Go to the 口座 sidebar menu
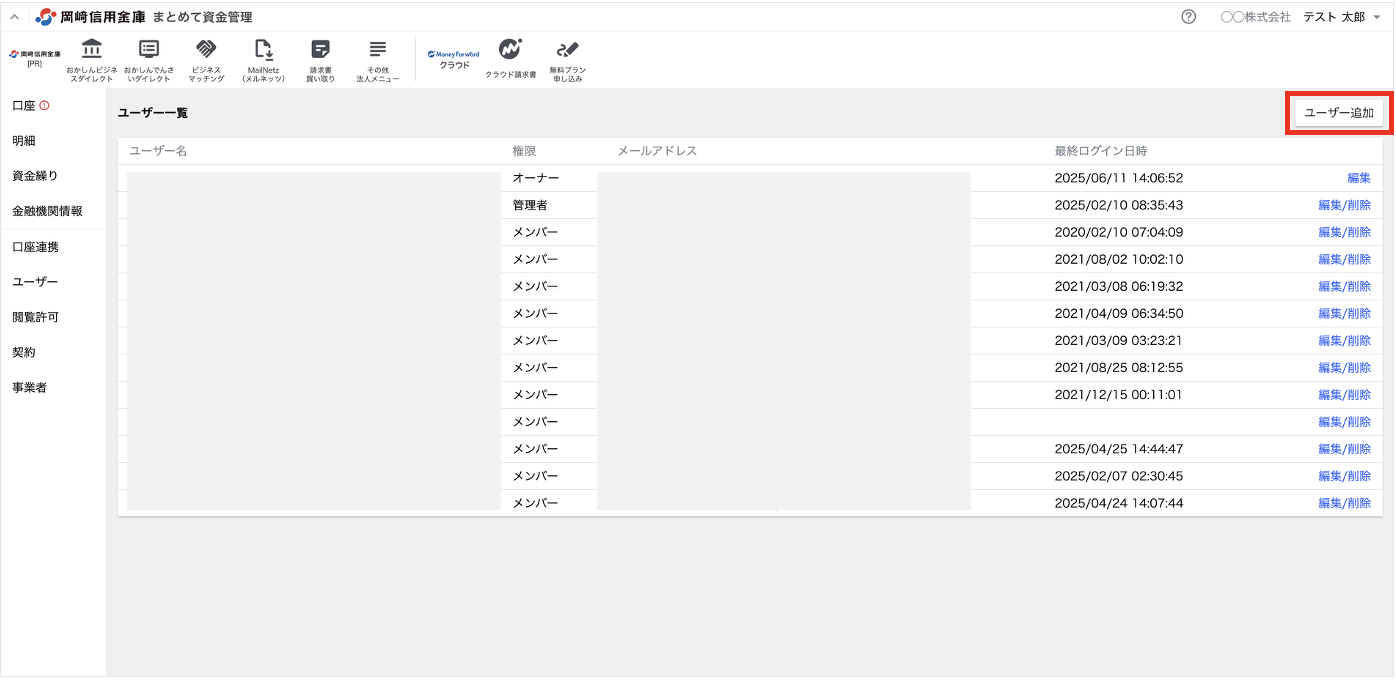This screenshot has width=1396, height=680. pyautogui.click(x=24, y=105)
